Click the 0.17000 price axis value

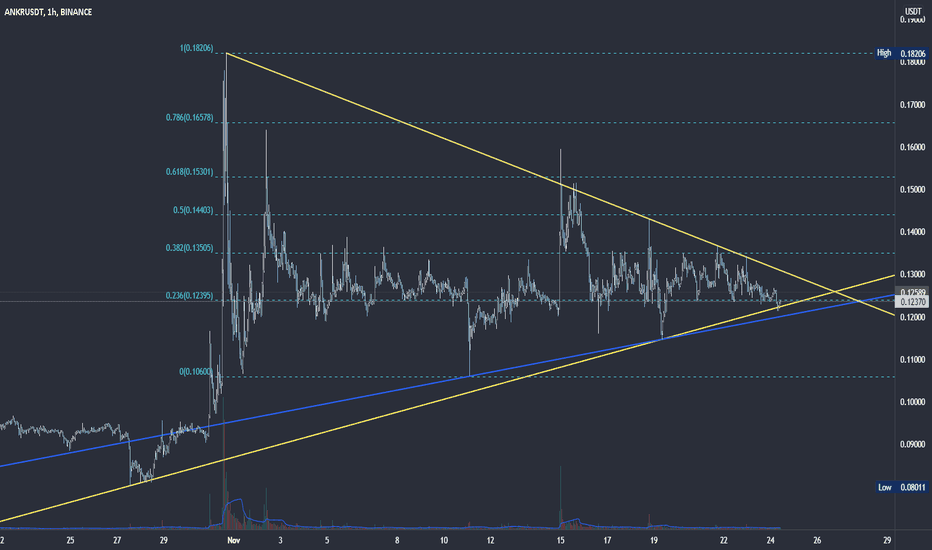912,105
